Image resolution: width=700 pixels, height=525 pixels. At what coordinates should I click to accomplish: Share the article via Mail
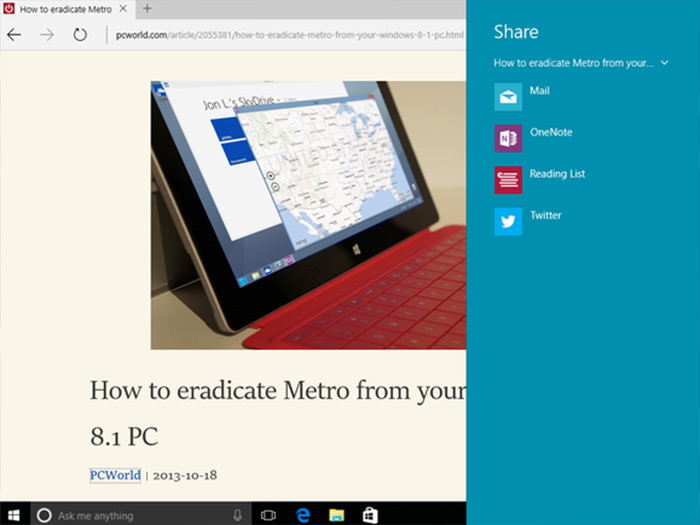(x=509, y=97)
